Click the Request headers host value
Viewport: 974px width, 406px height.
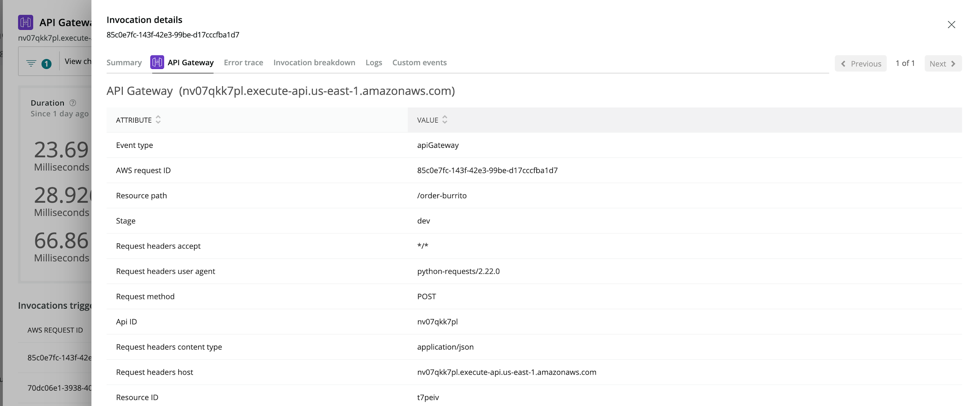[x=507, y=372]
